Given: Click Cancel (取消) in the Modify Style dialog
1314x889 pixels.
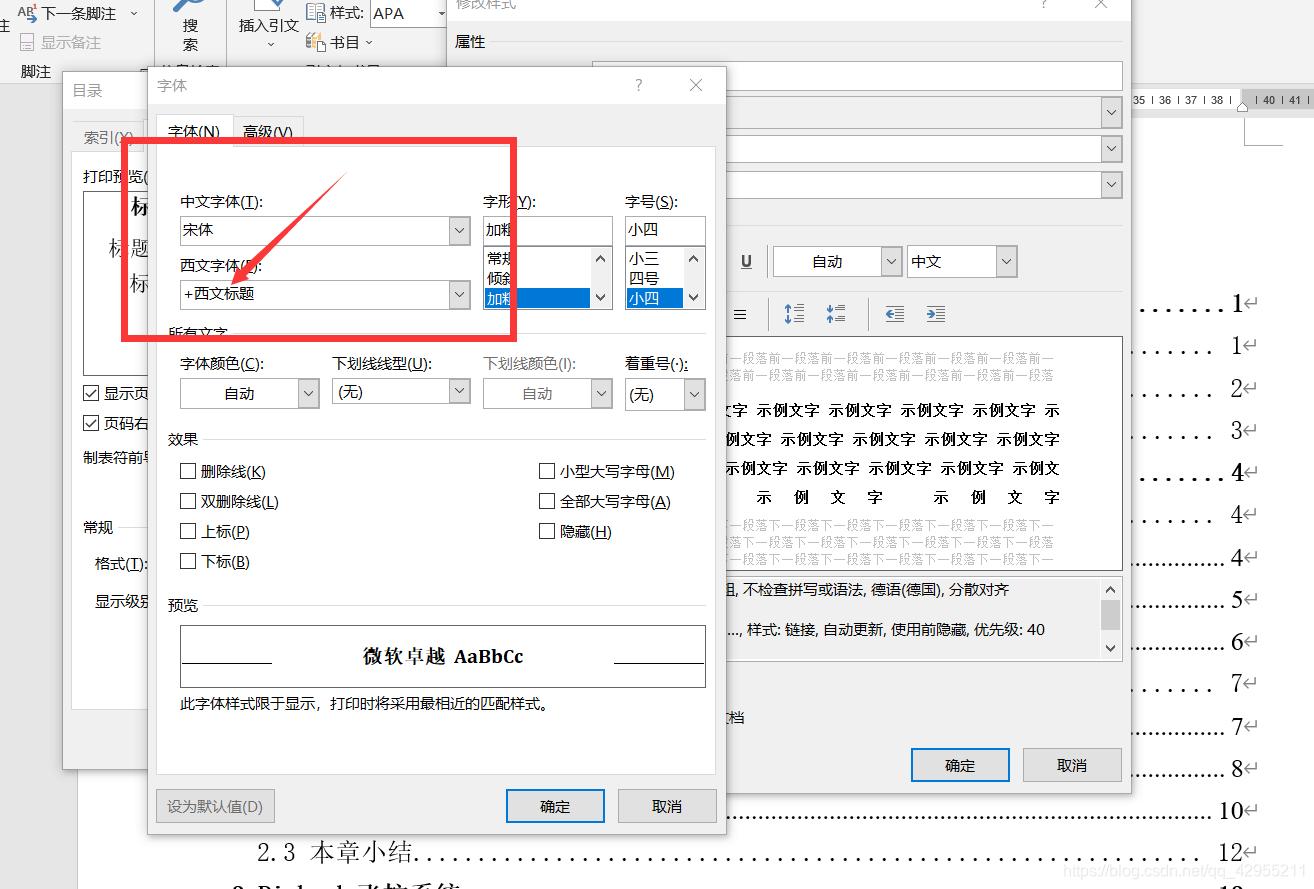Looking at the screenshot, I should point(1071,765).
